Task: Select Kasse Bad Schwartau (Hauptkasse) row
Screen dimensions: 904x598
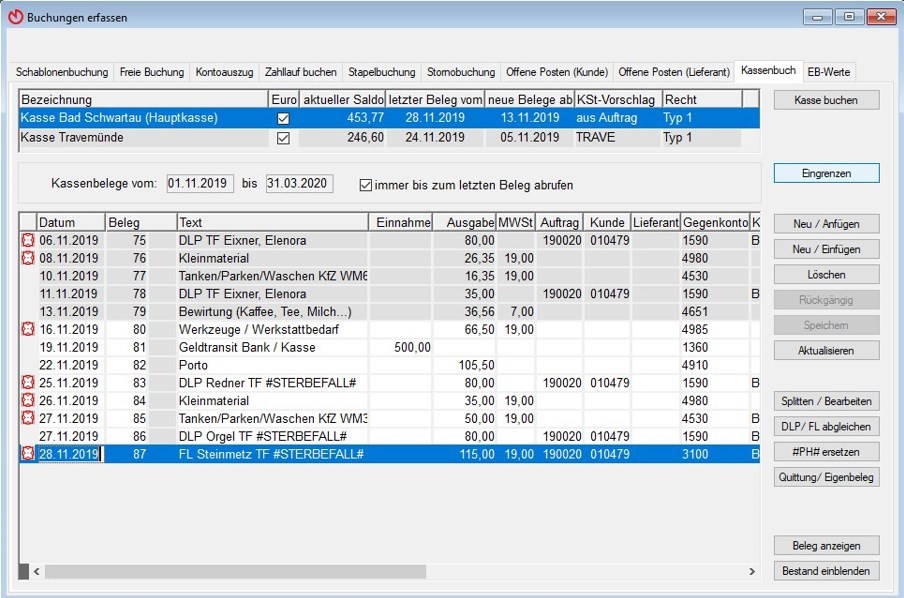Action: point(389,118)
